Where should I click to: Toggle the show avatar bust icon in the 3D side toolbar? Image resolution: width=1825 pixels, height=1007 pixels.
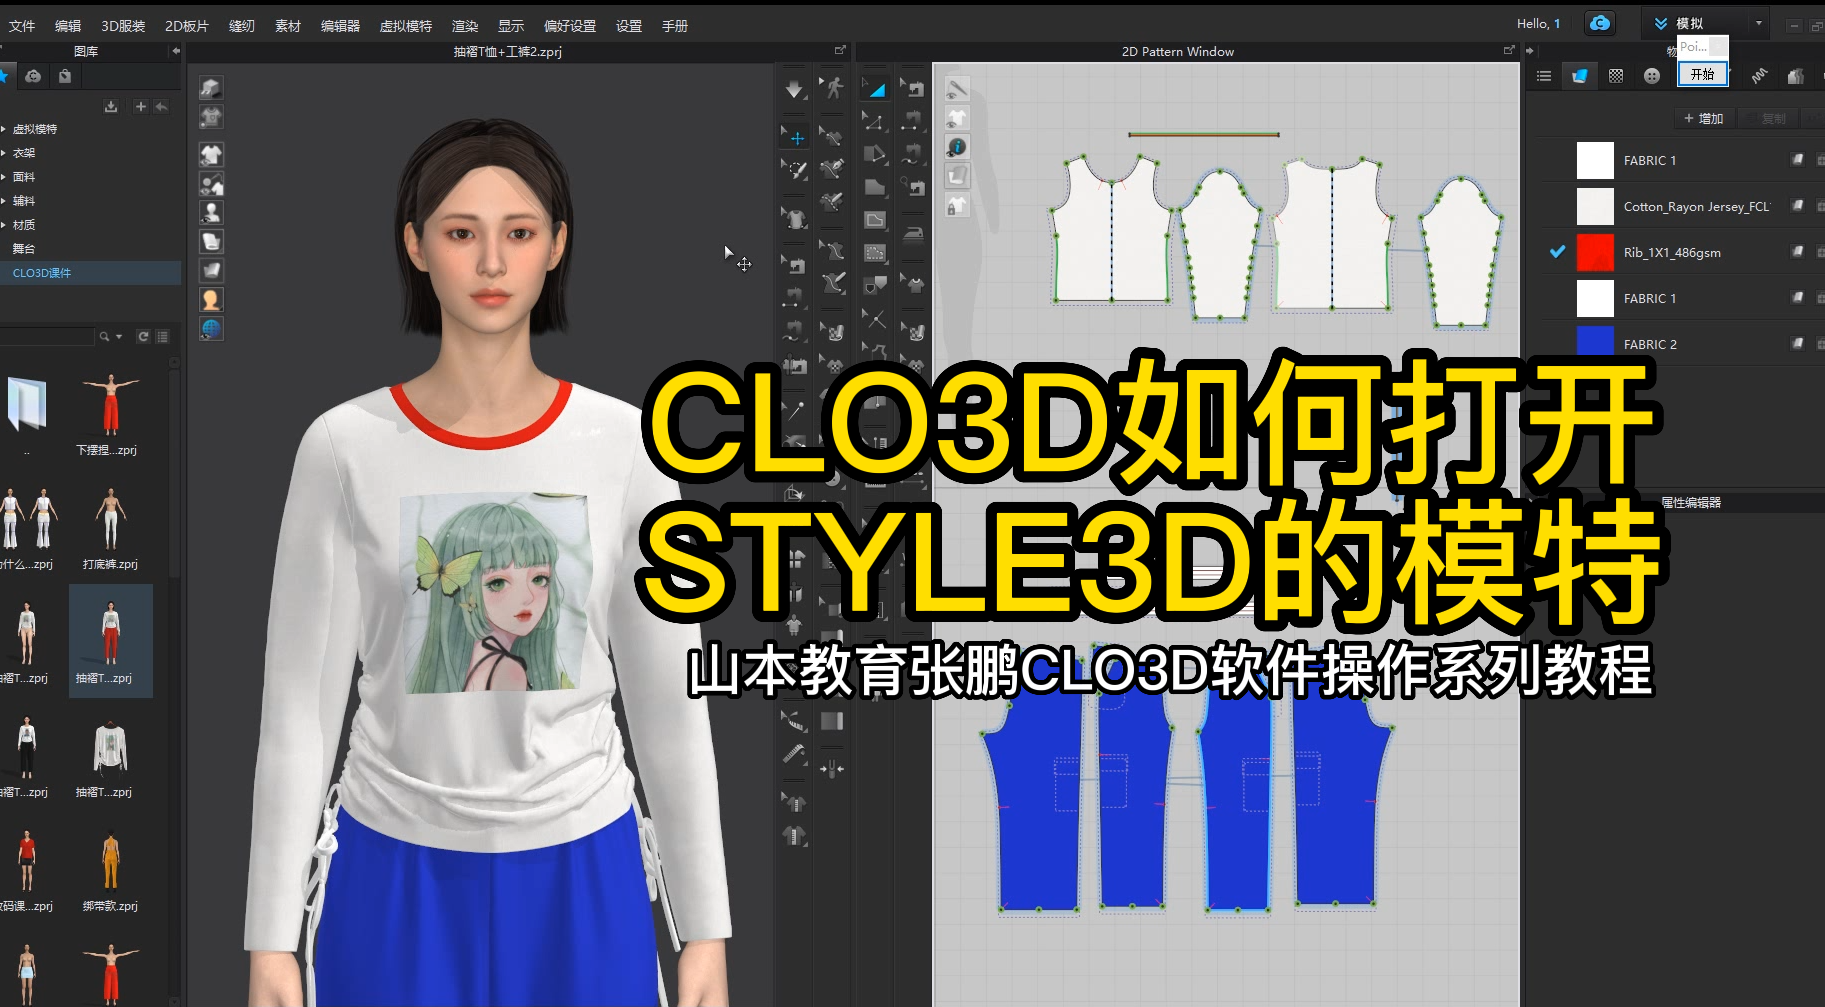click(211, 212)
